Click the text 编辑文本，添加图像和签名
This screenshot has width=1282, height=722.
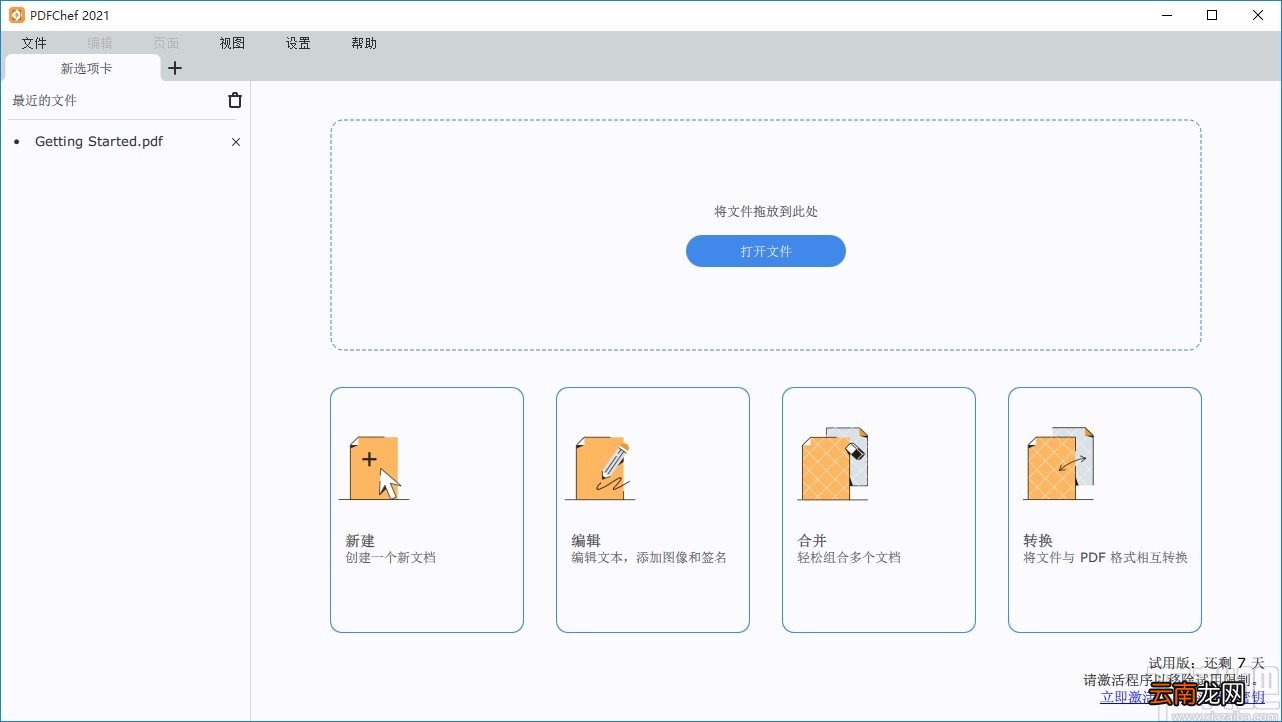[649, 558]
